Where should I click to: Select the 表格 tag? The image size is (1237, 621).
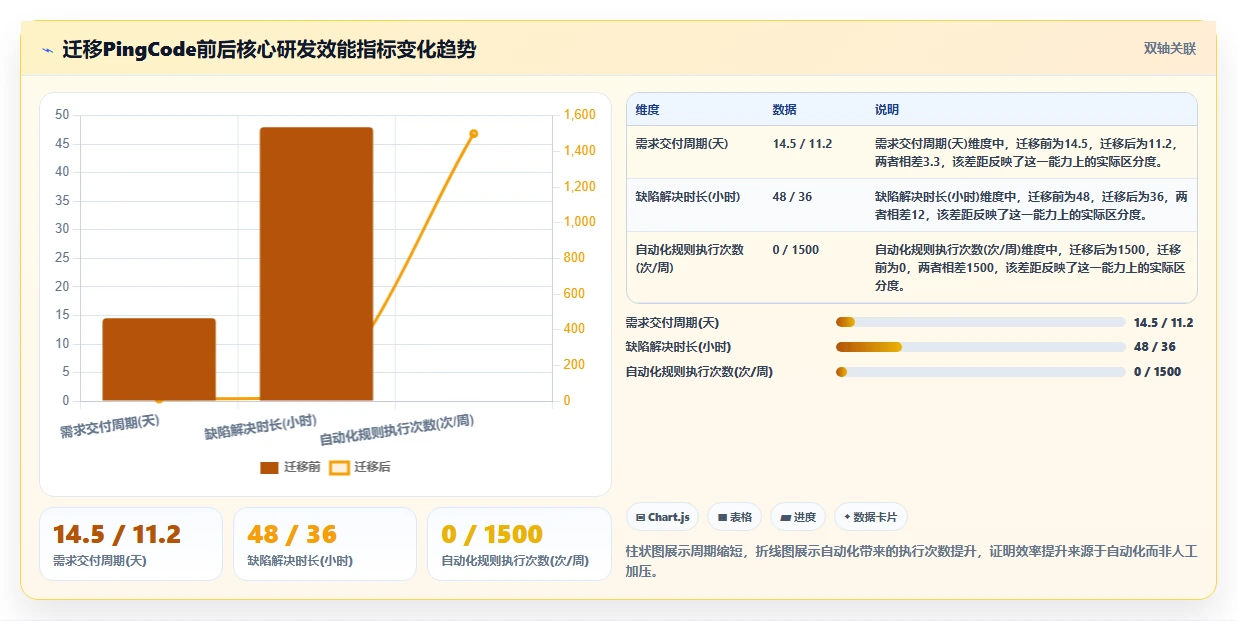734,517
